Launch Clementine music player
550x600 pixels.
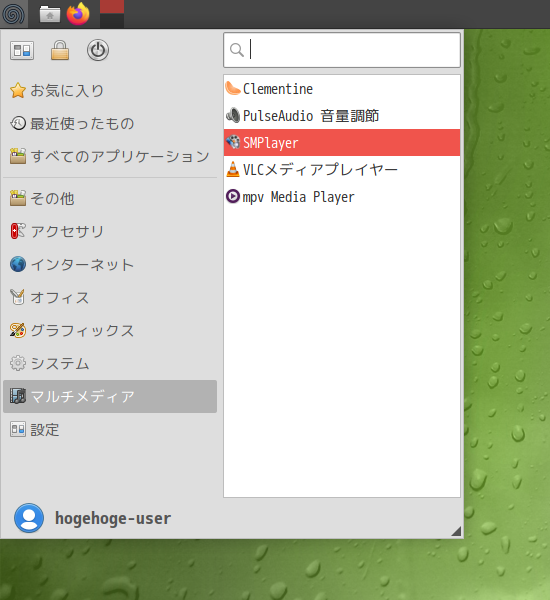coord(342,89)
